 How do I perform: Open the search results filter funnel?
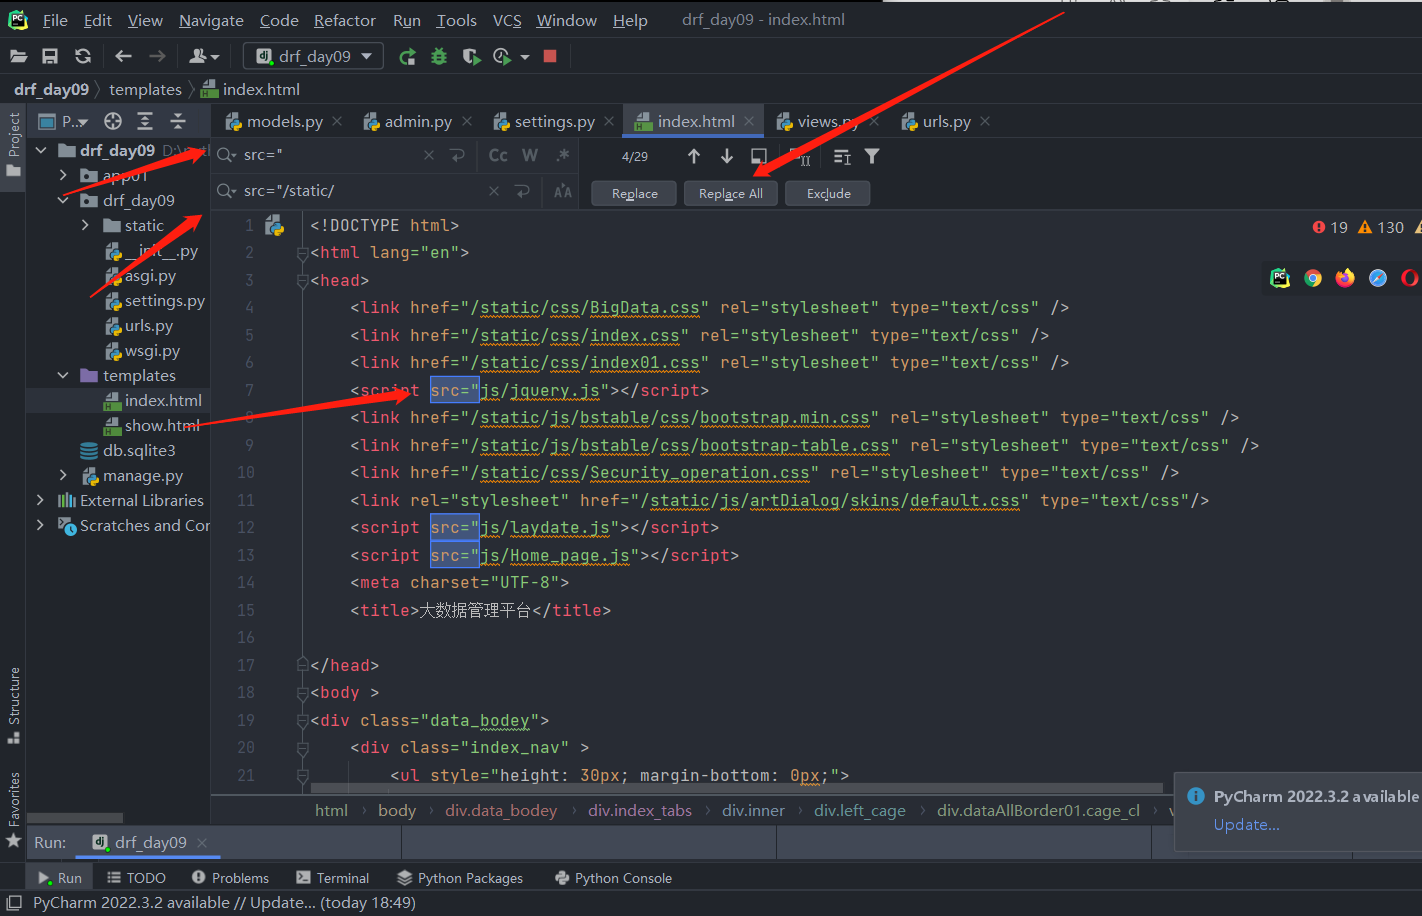(872, 156)
